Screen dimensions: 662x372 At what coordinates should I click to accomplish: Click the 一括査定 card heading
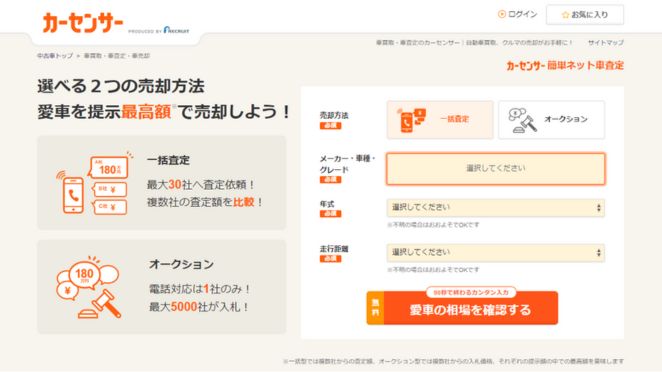168,160
